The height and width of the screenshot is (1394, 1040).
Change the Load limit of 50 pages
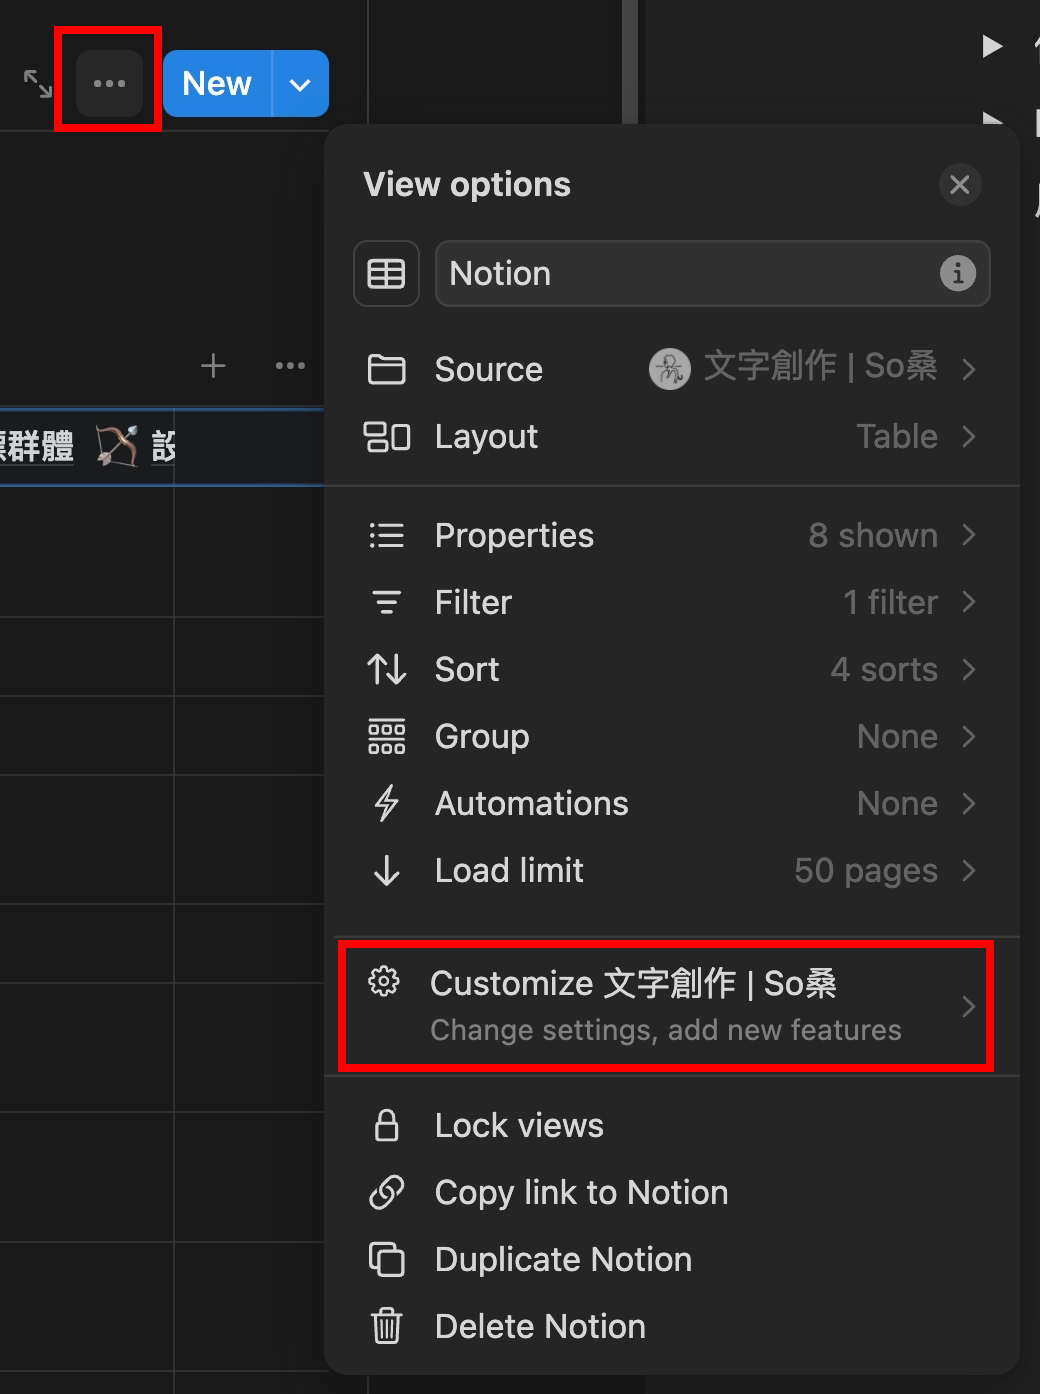(670, 871)
